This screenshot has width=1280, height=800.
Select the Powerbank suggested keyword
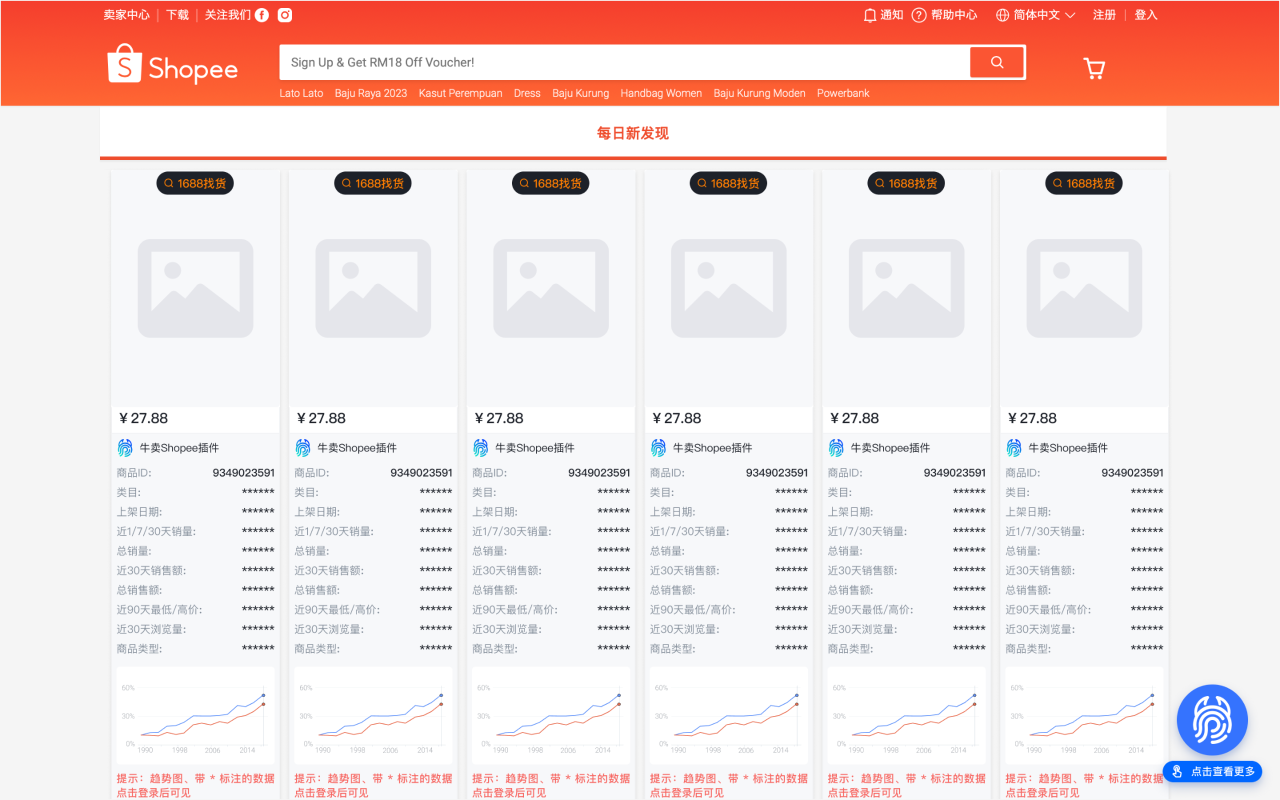(x=843, y=93)
